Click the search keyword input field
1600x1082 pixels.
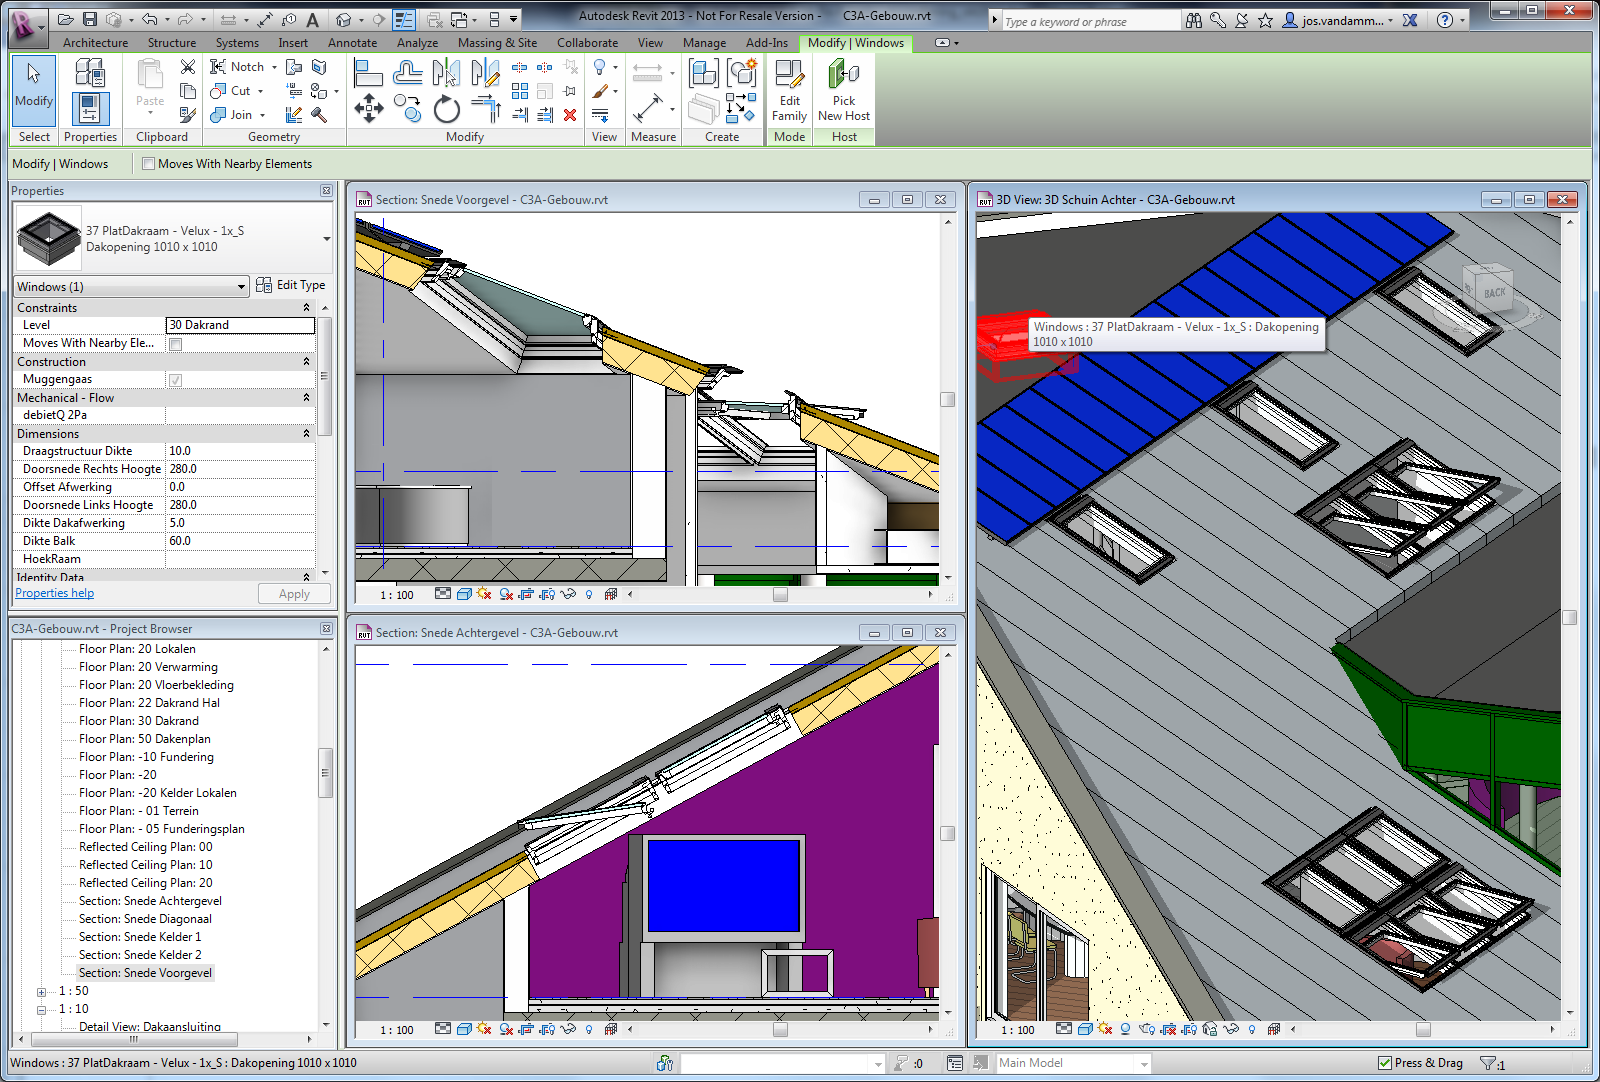(x=1092, y=21)
